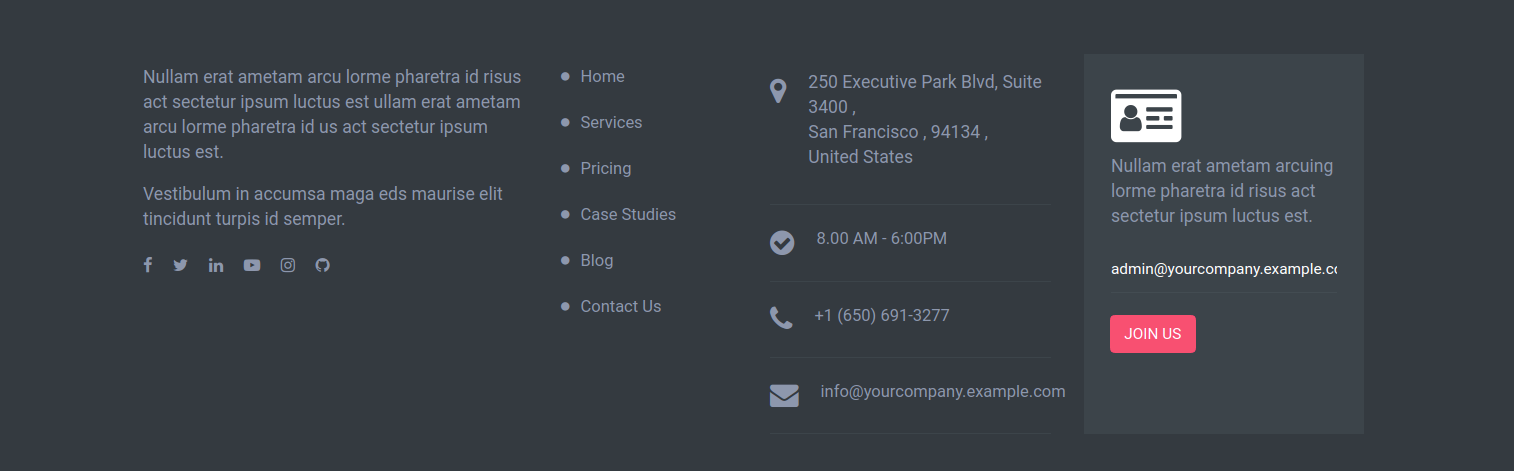Image resolution: width=1514 pixels, height=471 pixels.
Task: Open the Contact Us link
Action: tap(621, 306)
